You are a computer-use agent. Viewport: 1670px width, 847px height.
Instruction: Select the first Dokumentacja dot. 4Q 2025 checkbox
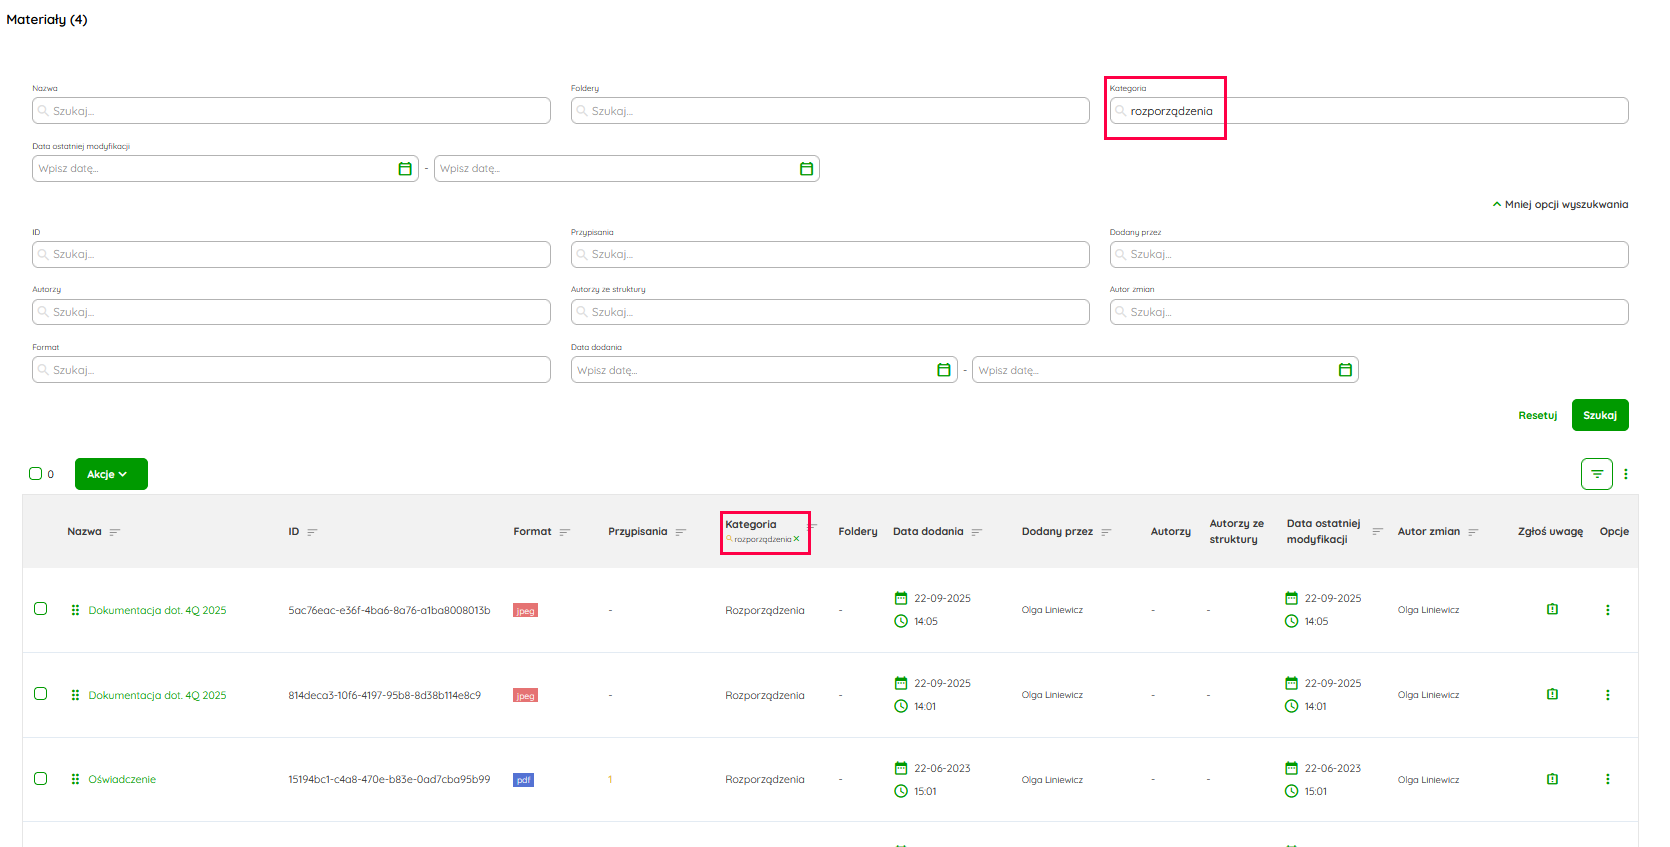click(x=41, y=608)
